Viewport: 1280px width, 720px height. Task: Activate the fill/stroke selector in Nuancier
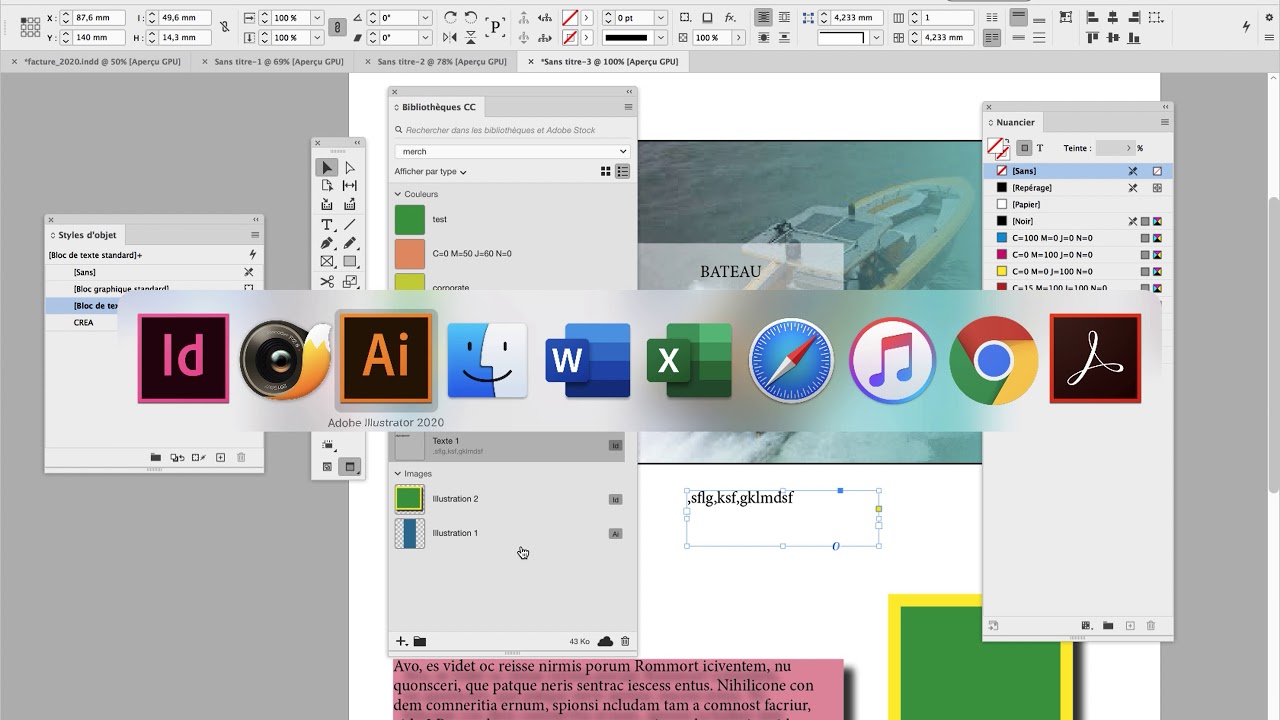click(x=998, y=149)
